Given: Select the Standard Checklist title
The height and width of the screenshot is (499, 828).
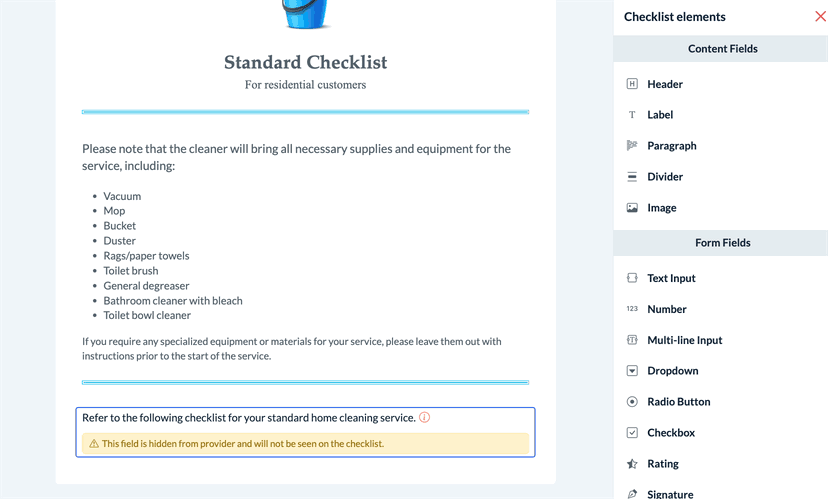Looking at the screenshot, I should point(305,62).
